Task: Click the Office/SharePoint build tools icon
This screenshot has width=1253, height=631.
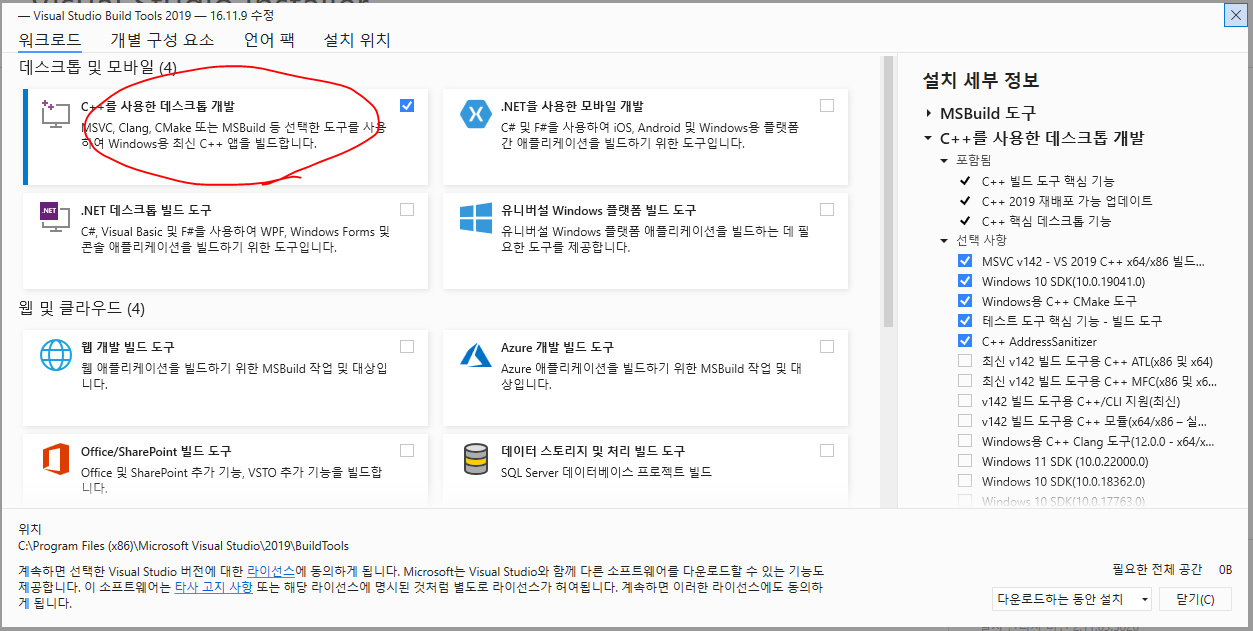Action: (54, 460)
